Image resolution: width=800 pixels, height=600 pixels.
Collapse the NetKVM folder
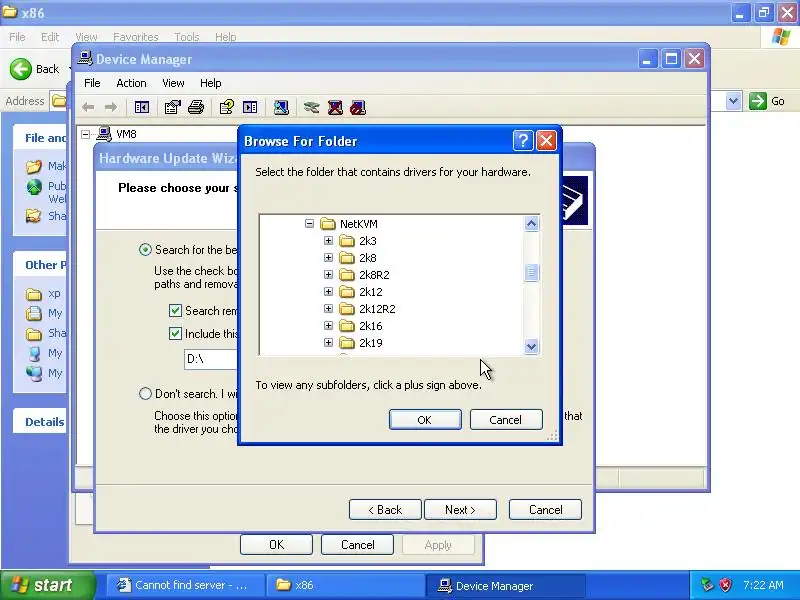pyautogui.click(x=309, y=223)
